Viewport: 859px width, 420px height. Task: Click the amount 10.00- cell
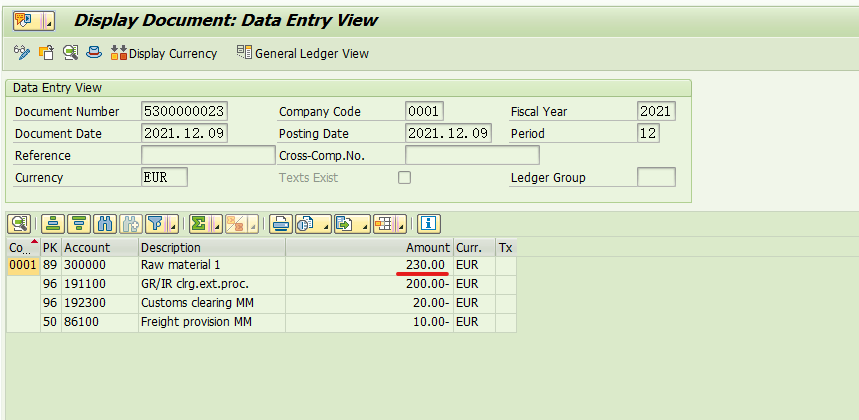click(x=370, y=322)
